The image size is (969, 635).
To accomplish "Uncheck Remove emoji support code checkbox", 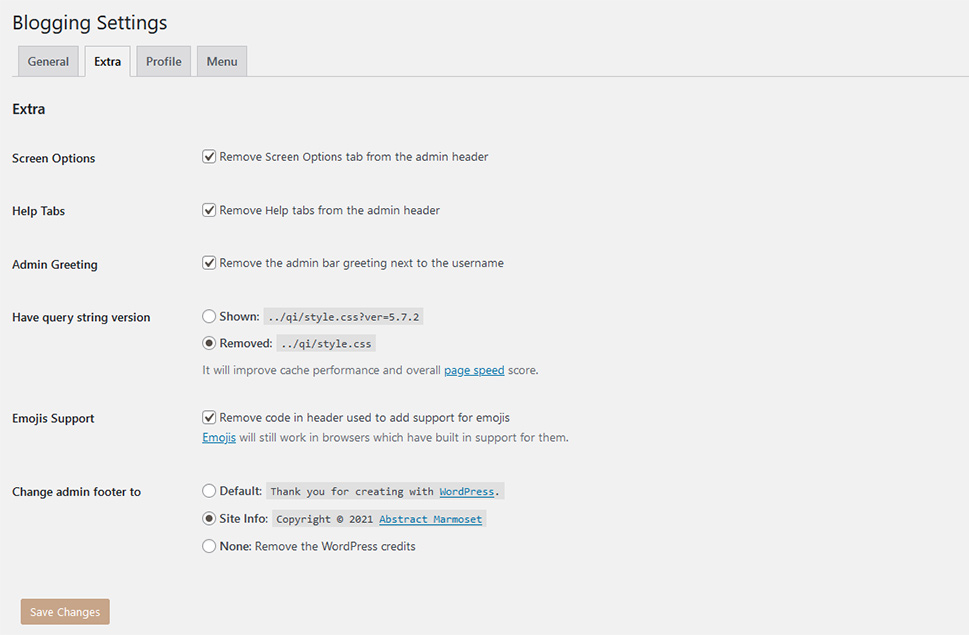I will (x=209, y=417).
